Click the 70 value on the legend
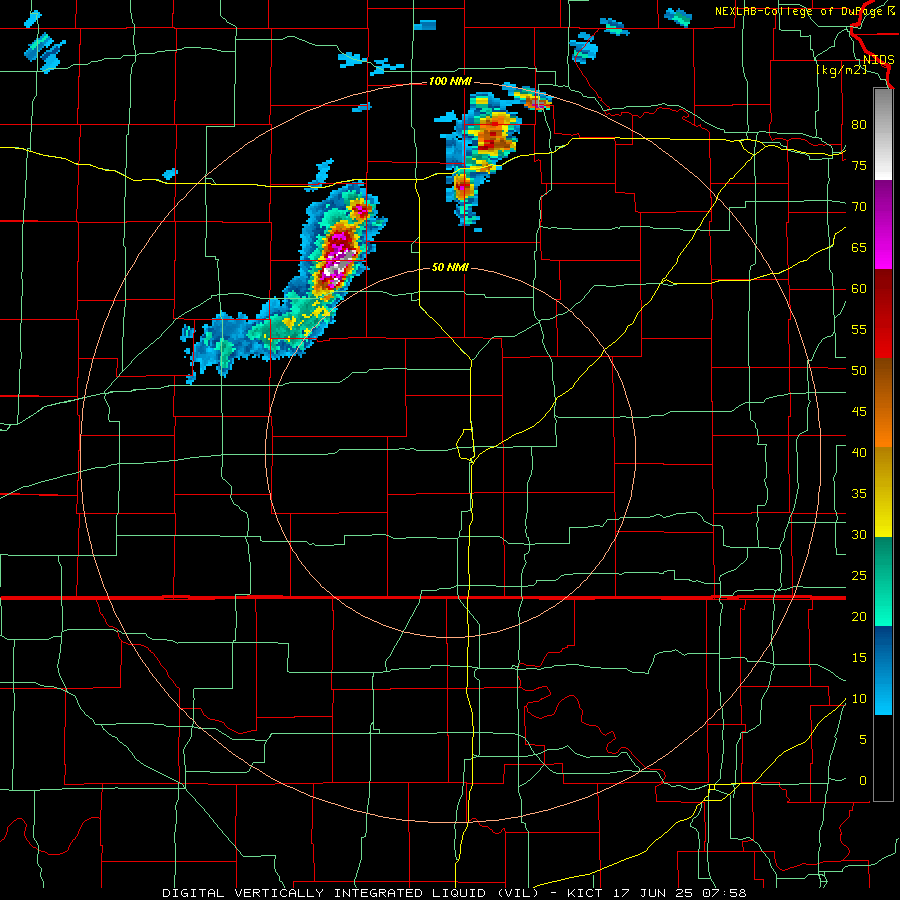The height and width of the screenshot is (900, 900). pos(859,207)
